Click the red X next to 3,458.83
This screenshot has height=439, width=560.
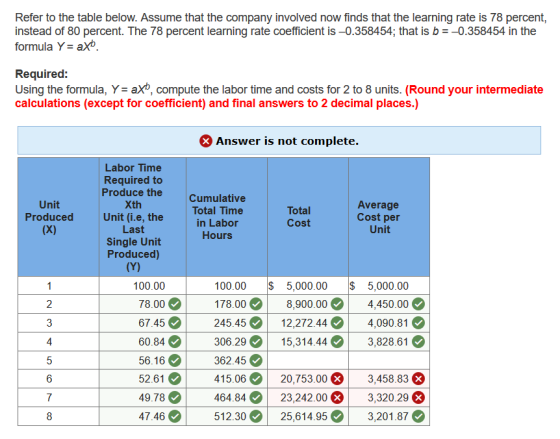(418, 379)
